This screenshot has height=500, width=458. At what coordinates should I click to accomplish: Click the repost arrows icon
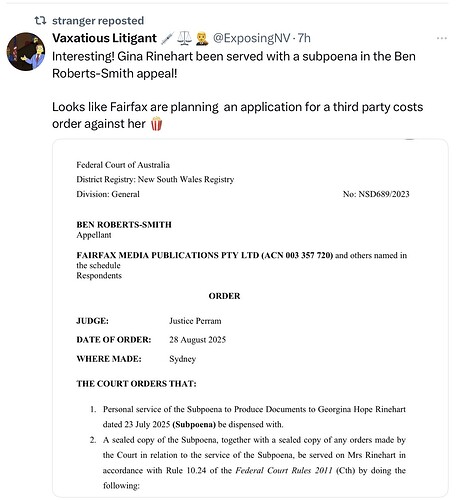point(40,21)
